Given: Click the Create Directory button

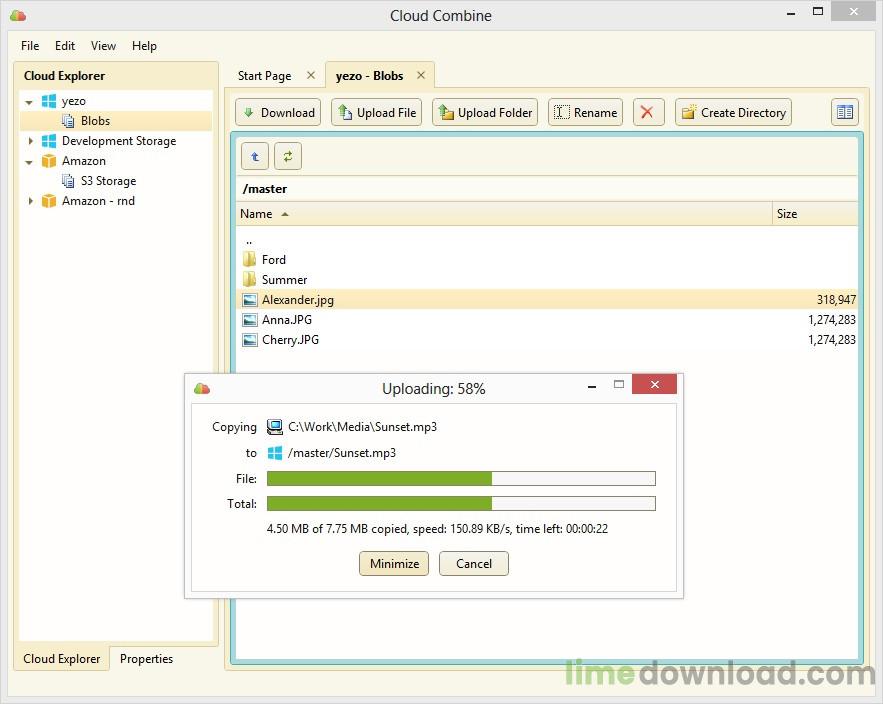Looking at the screenshot, I should 733,113.
